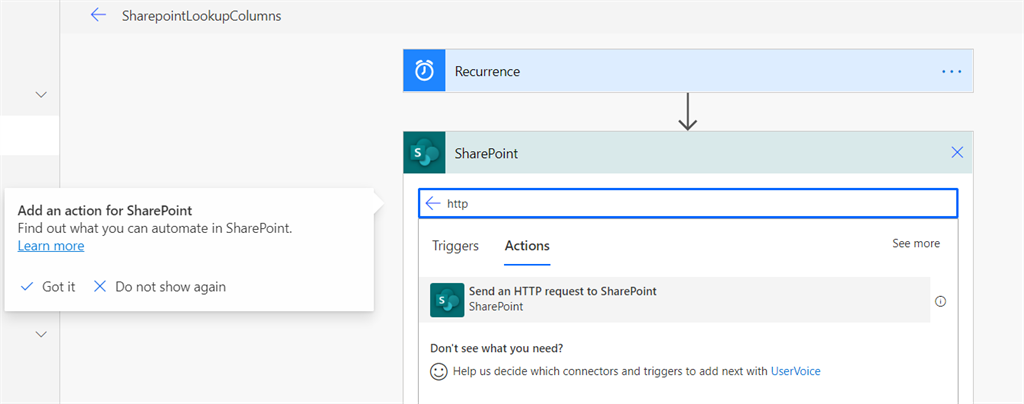The width and height of the screenshot is (1024, 404).
Task: Select Send an HTTP request to SharePoint
Action: pyautogui.click(x=680, y=300)
